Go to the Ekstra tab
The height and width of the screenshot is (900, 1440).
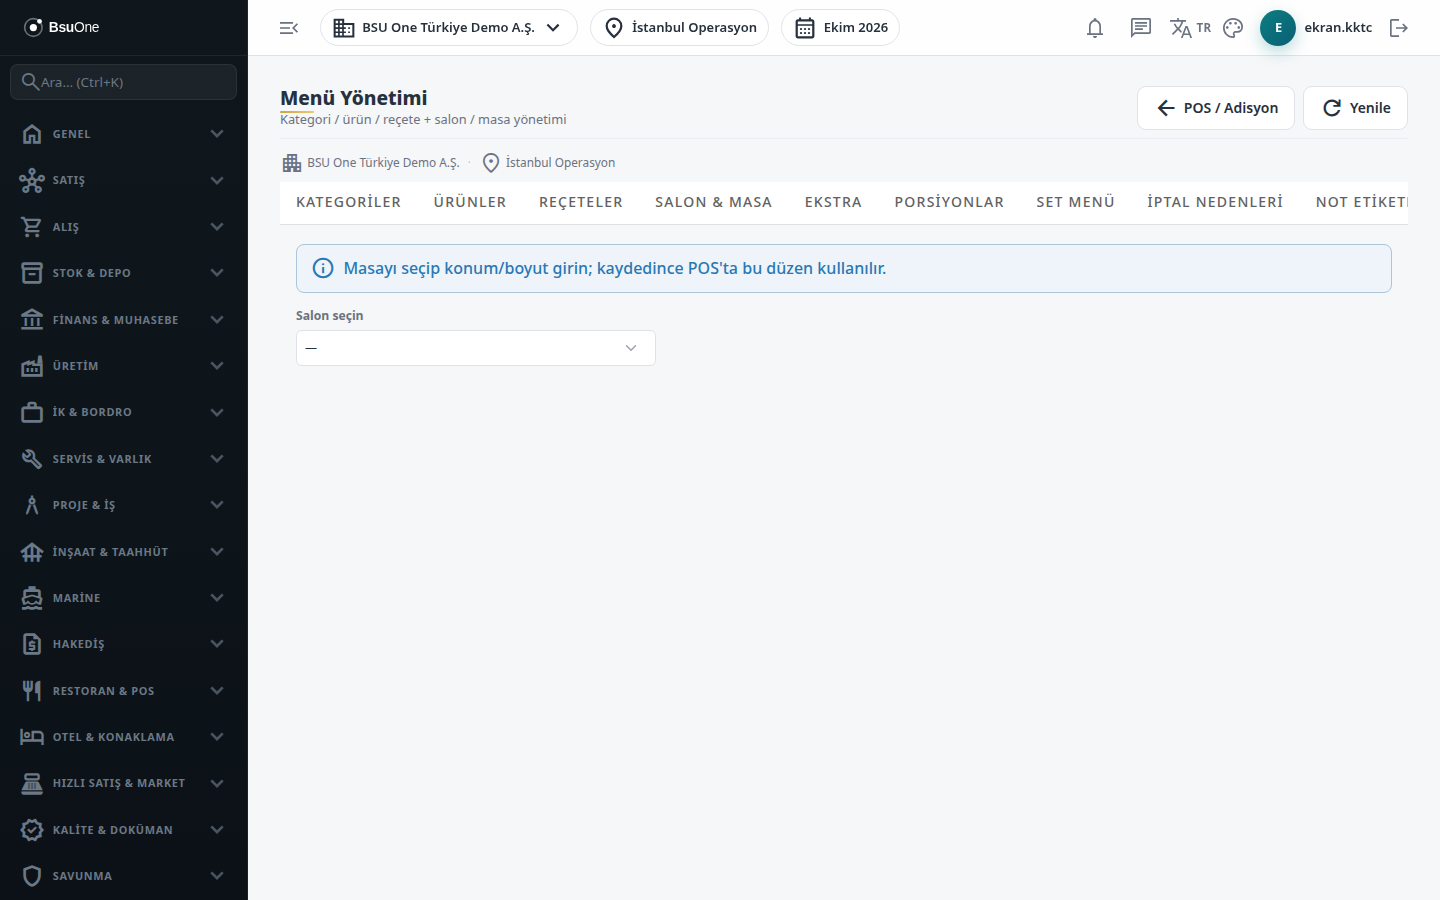coord(833,202)
